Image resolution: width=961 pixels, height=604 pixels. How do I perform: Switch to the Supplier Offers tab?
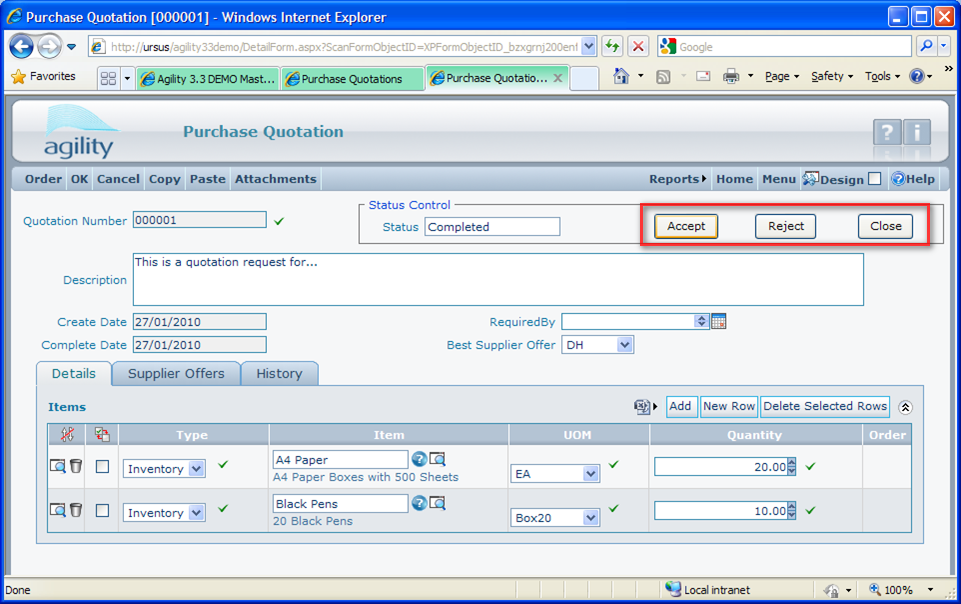[176, 373]
